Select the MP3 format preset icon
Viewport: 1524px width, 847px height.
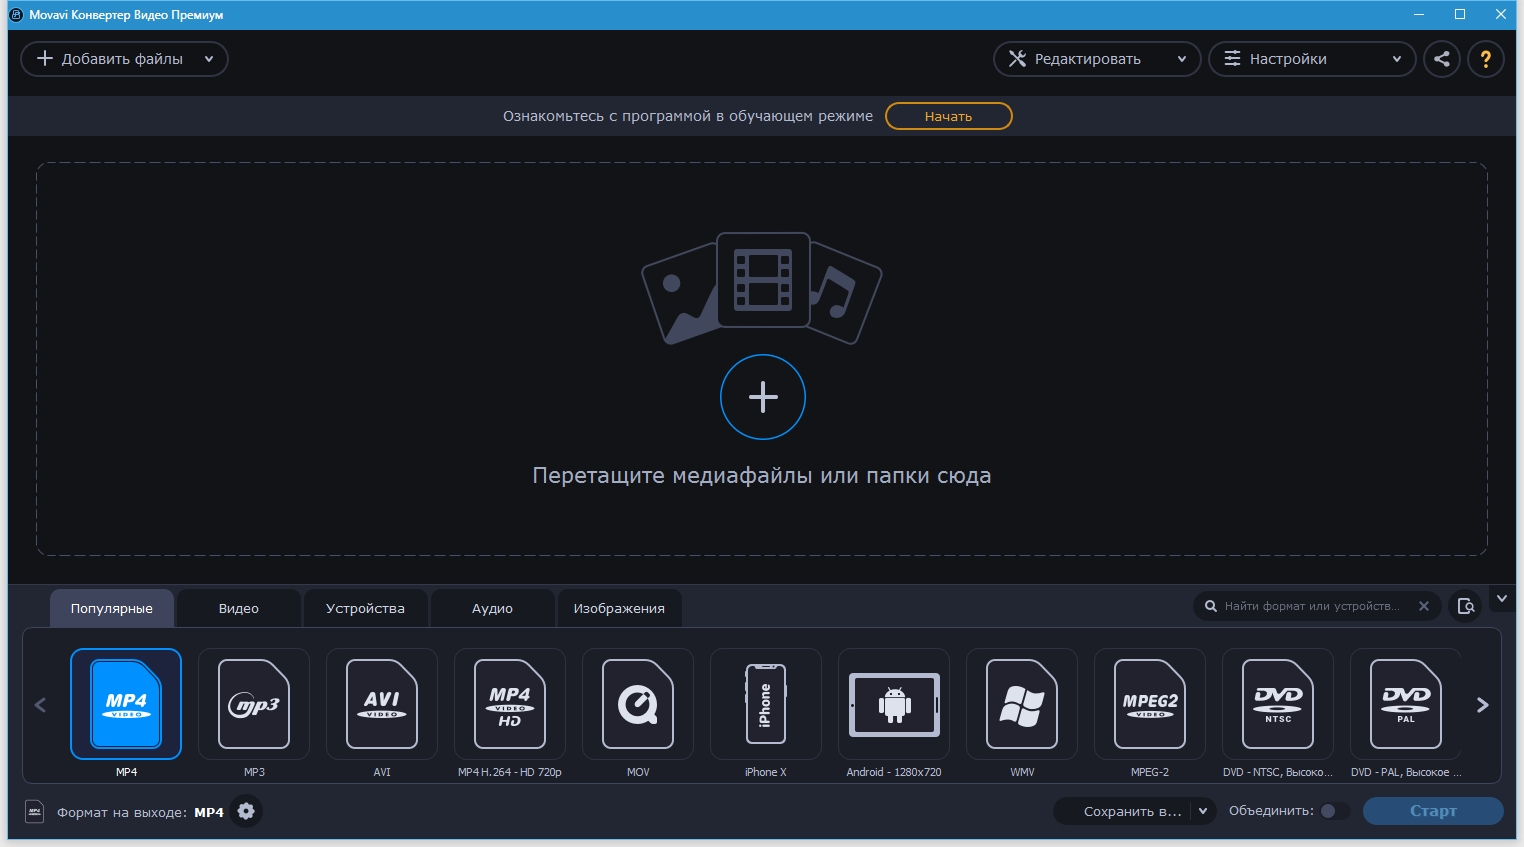click(254, 704)
